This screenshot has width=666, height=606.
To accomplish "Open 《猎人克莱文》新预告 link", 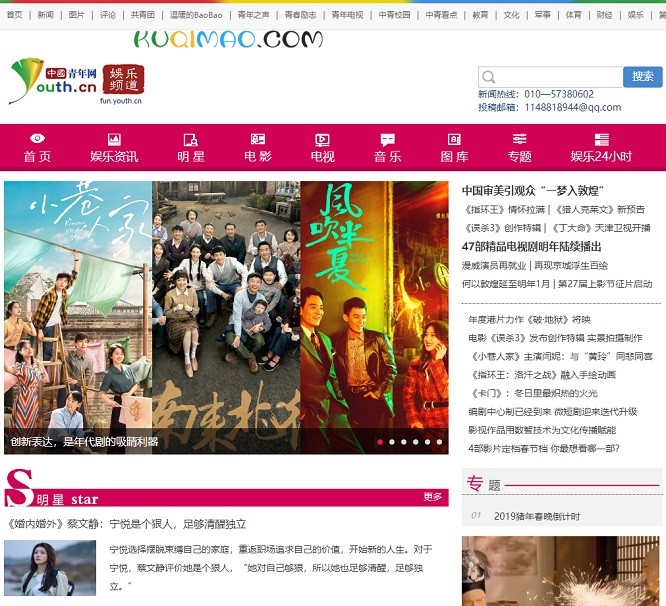I will [x=600, y=209].
